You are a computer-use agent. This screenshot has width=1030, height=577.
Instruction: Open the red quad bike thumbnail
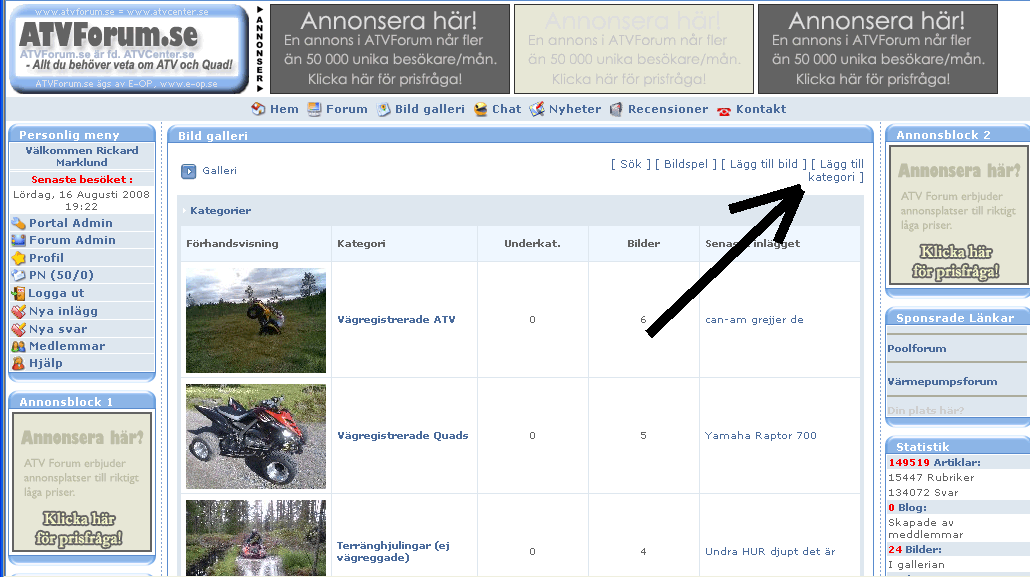[256, 436]
